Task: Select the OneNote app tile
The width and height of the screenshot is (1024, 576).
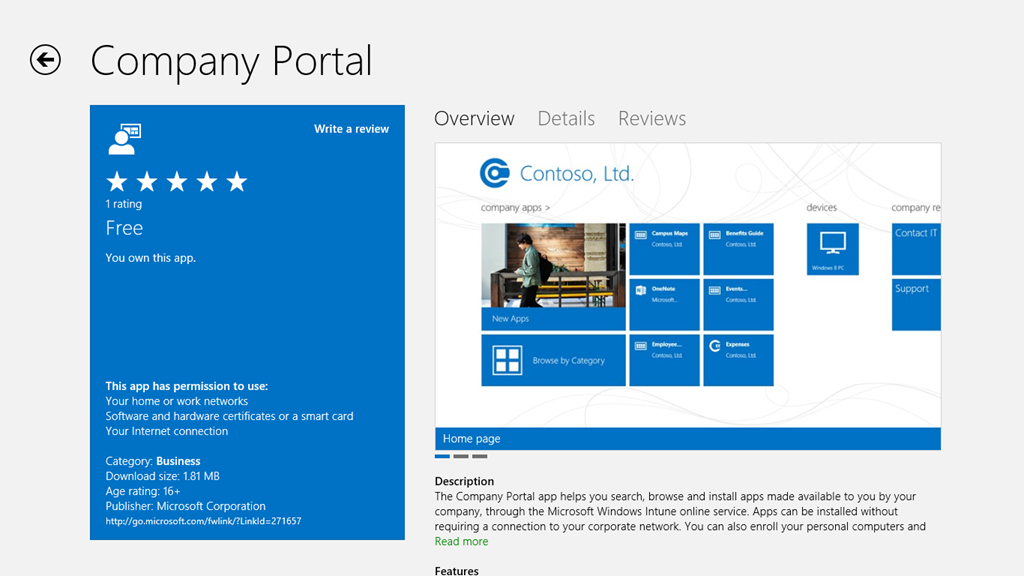Action: coord(665,304)
